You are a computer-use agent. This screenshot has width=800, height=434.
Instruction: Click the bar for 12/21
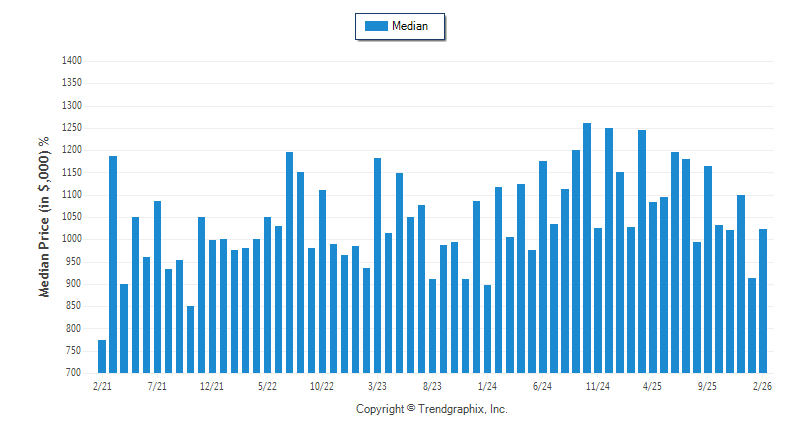[212, 306]
